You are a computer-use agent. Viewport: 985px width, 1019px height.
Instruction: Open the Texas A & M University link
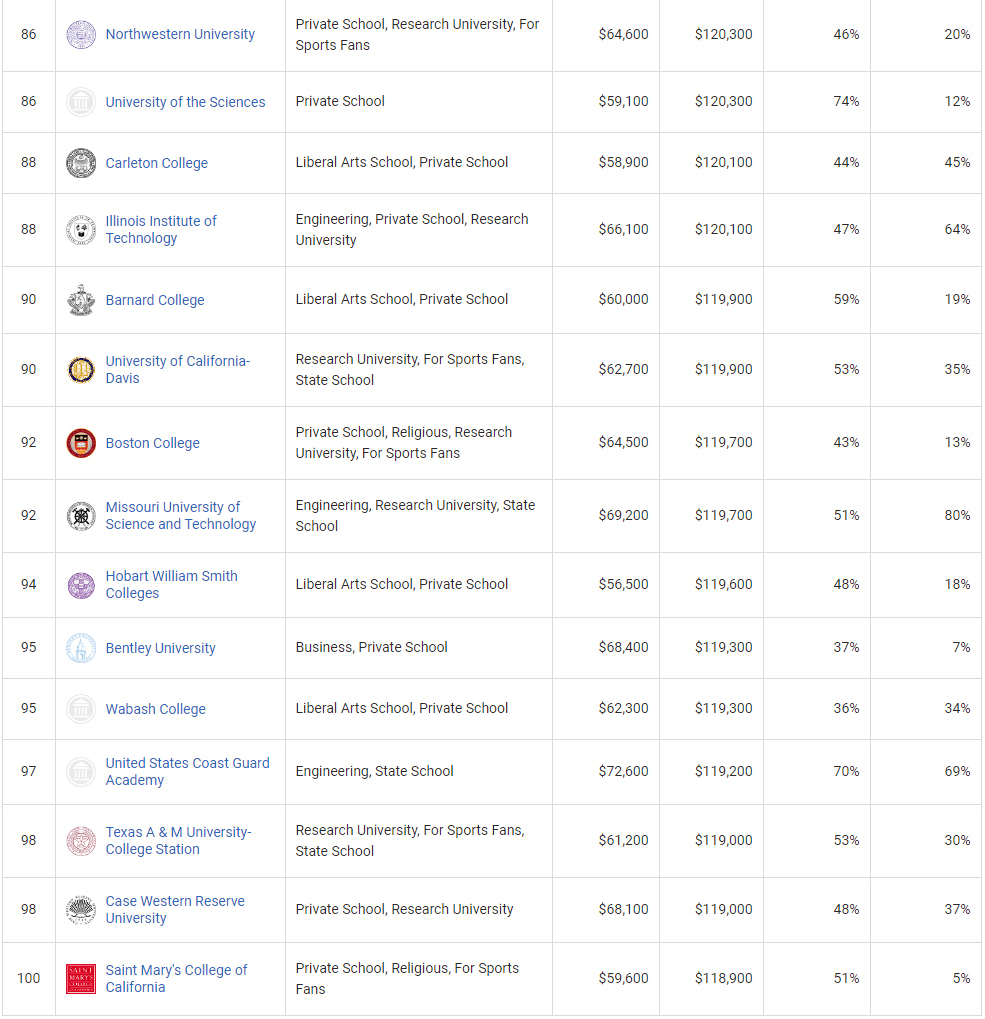tap(178, 840)
